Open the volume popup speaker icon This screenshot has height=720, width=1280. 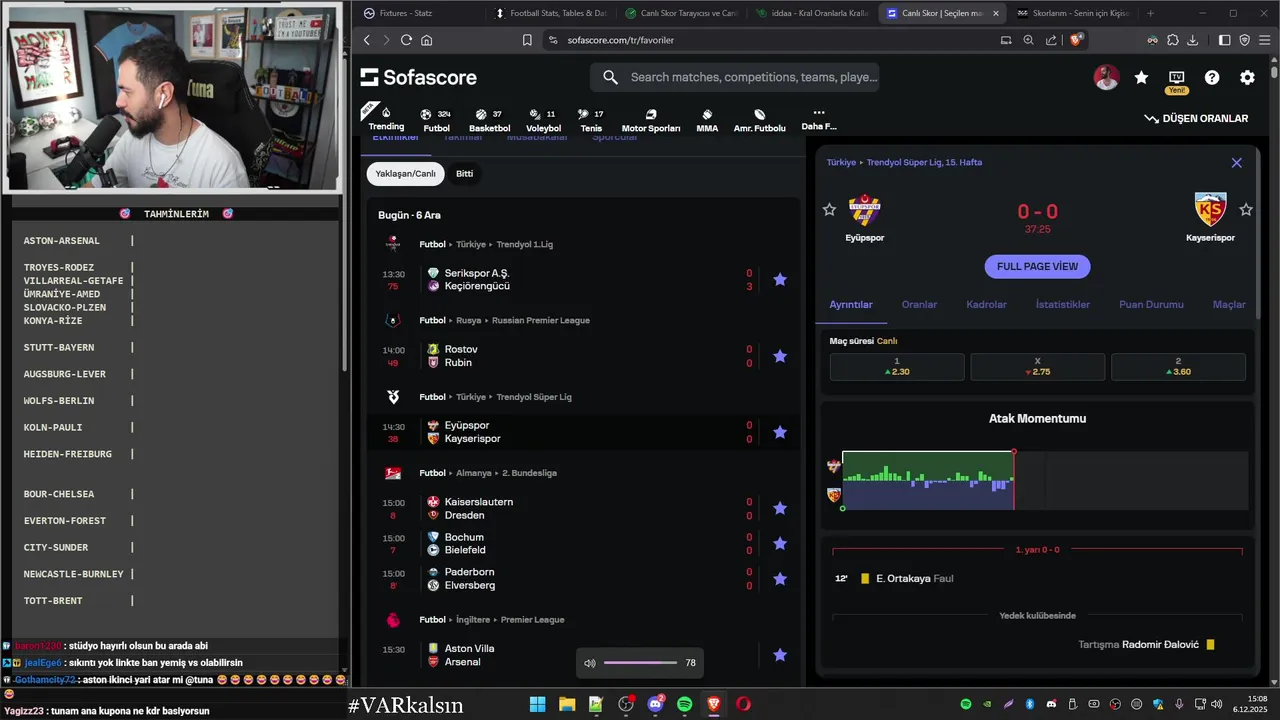point(590,663)
